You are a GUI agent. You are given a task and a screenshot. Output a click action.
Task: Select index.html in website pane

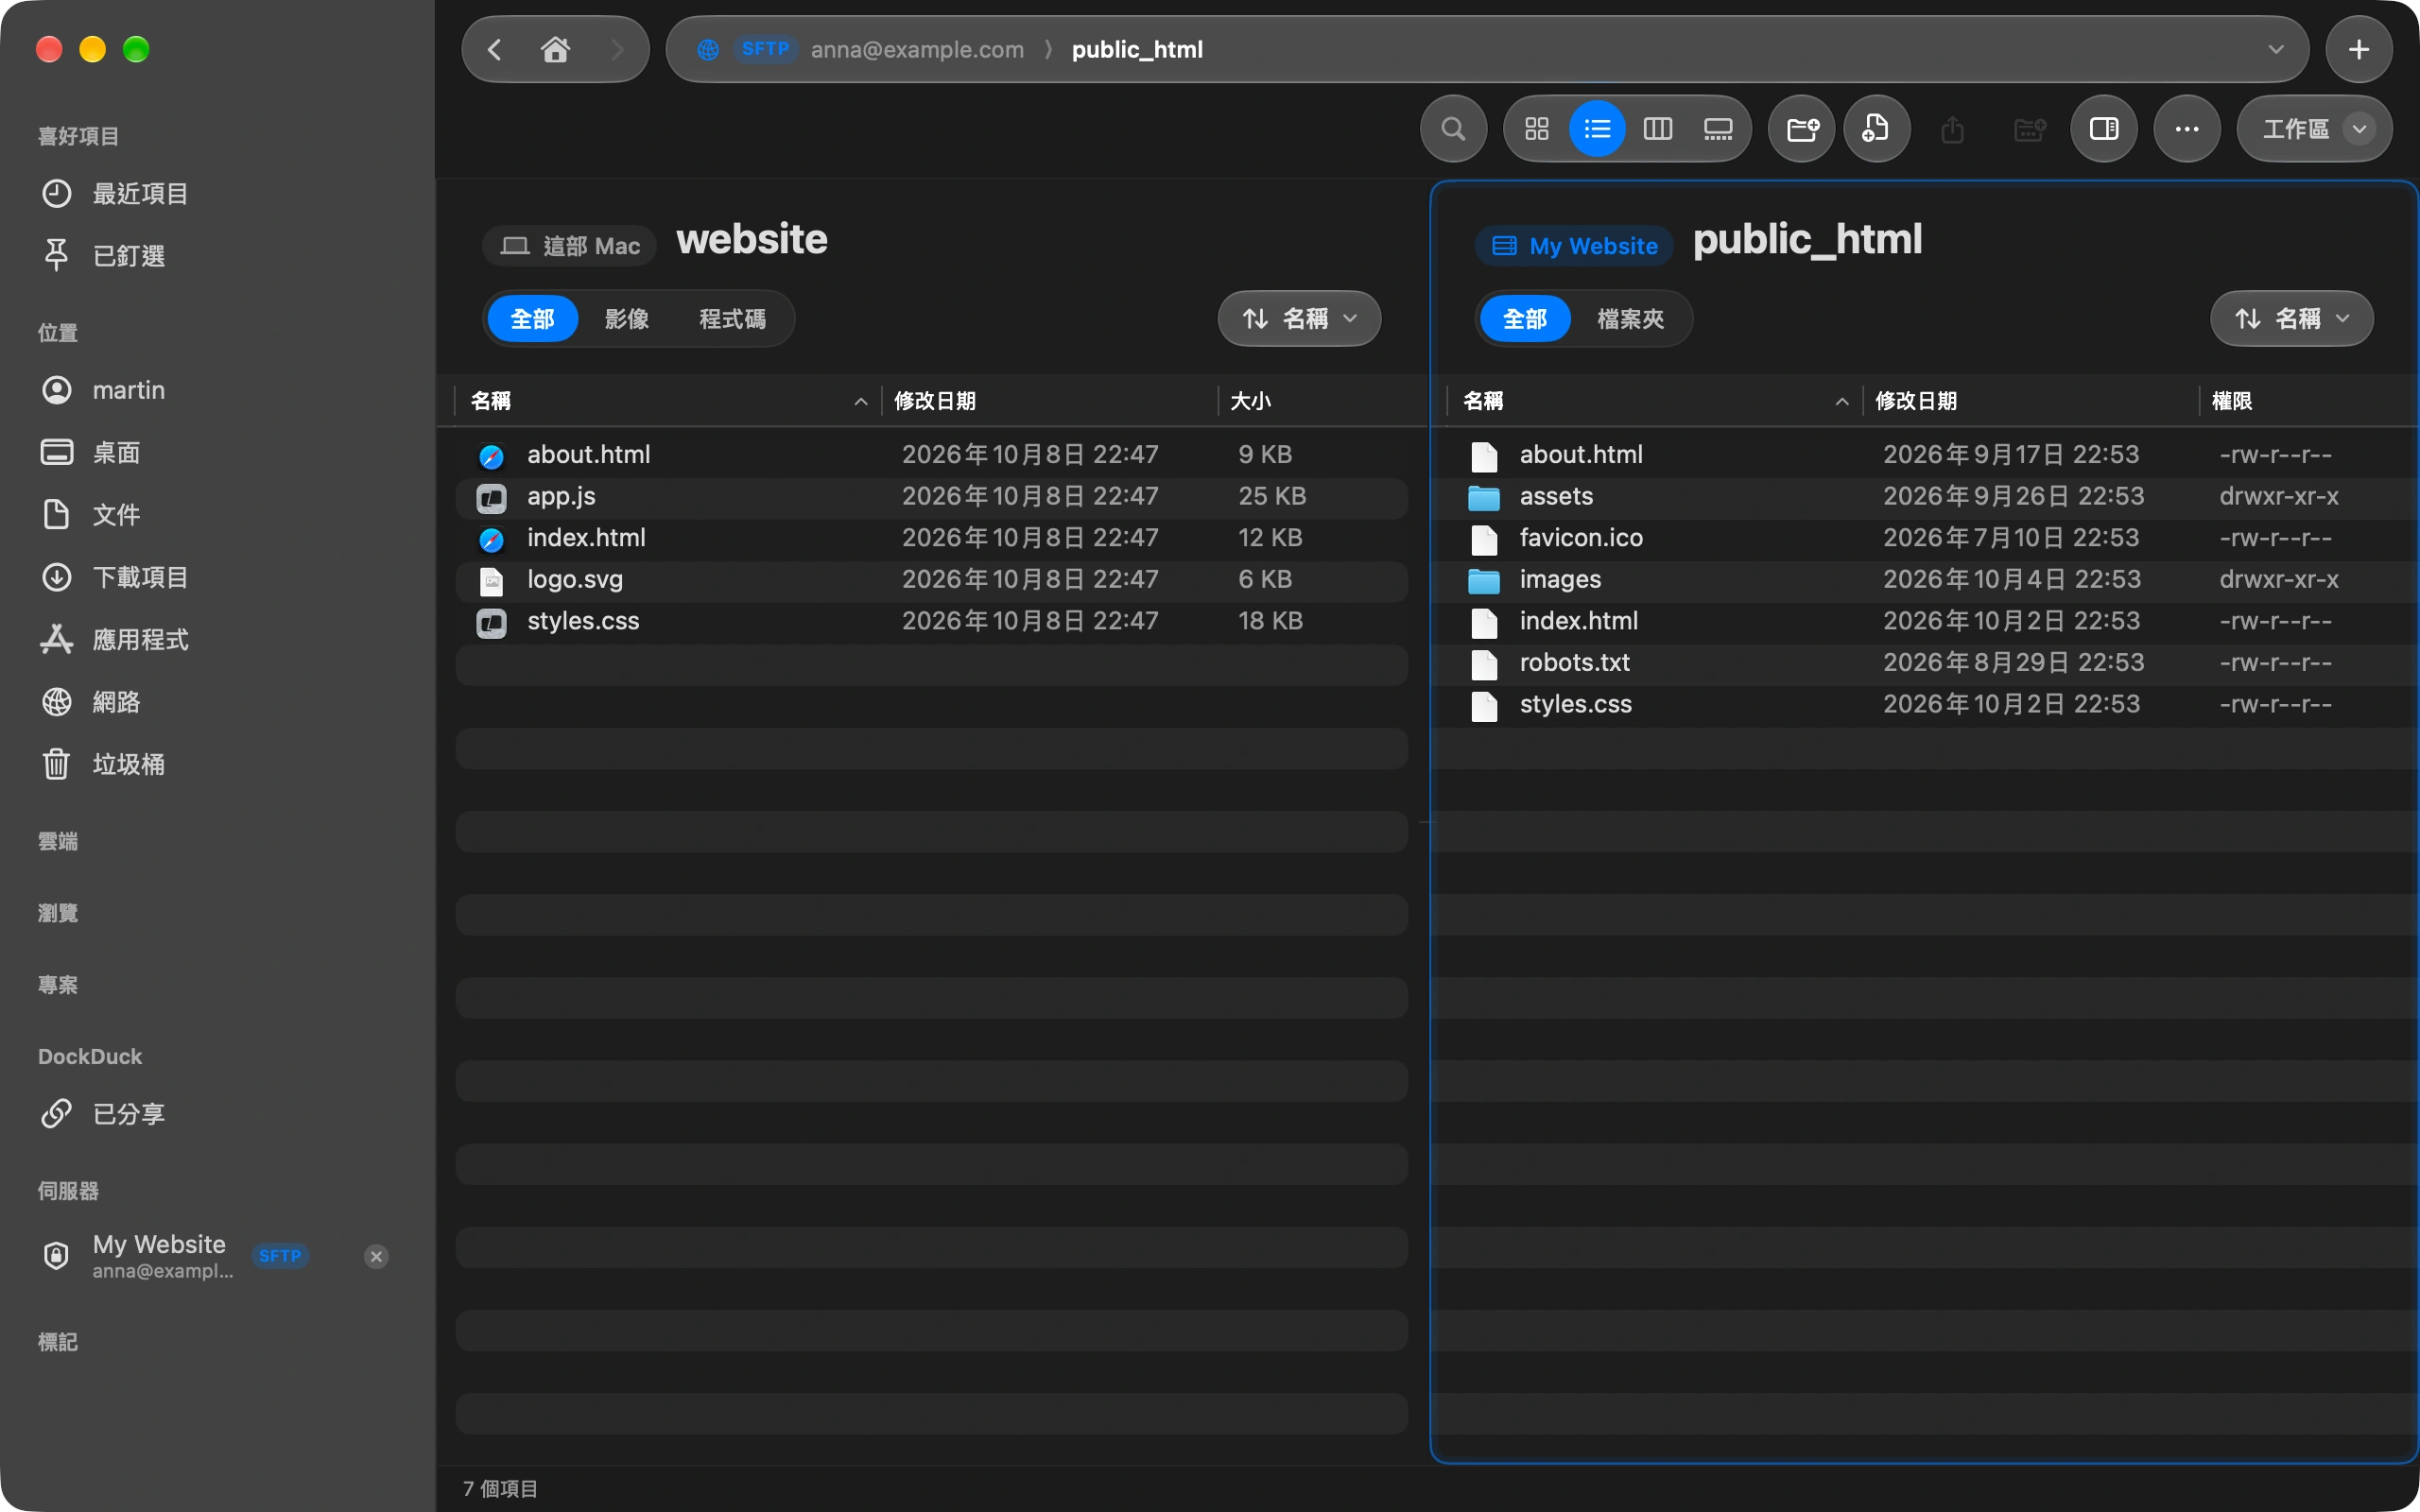932,538
